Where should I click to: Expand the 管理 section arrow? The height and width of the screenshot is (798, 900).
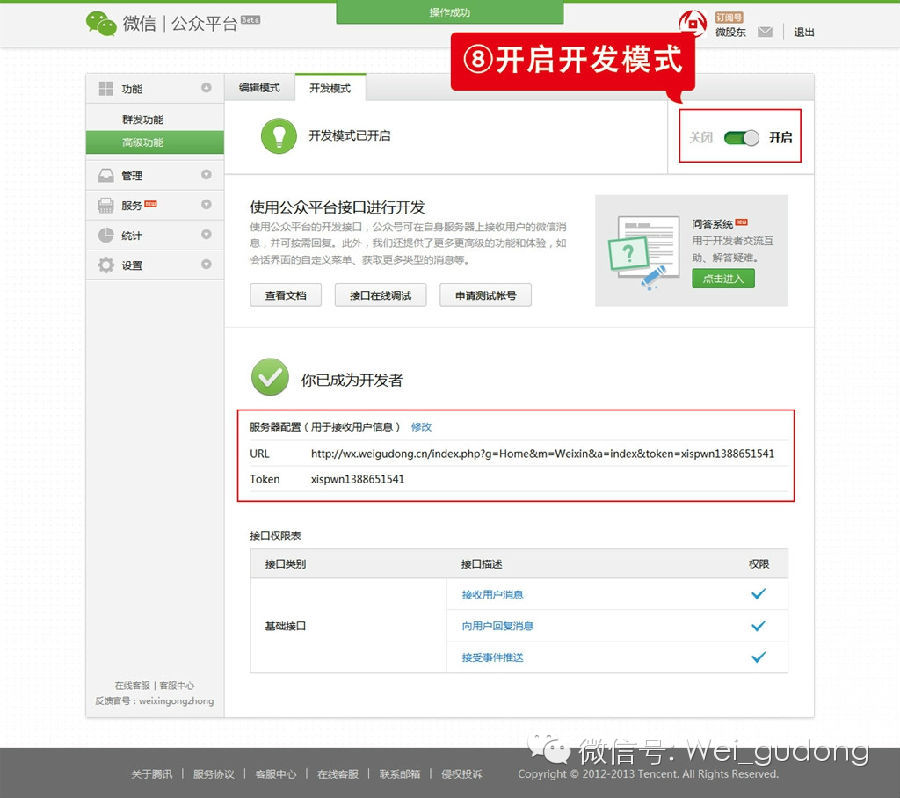tap(206, 175)
